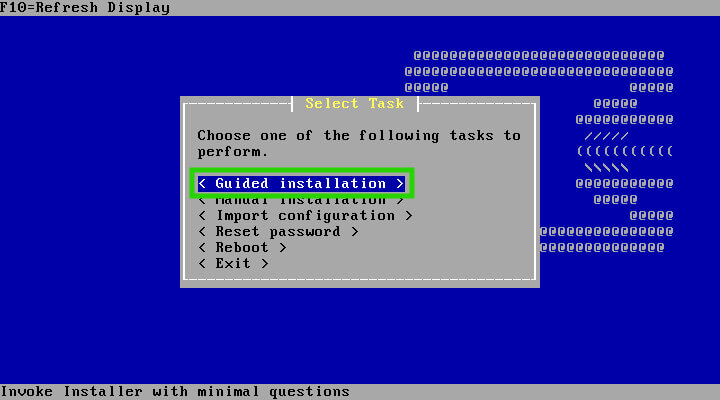Click right angle bracket after Guided installation
This screenshot has width=720, height=400.
[x=400, y=184]
